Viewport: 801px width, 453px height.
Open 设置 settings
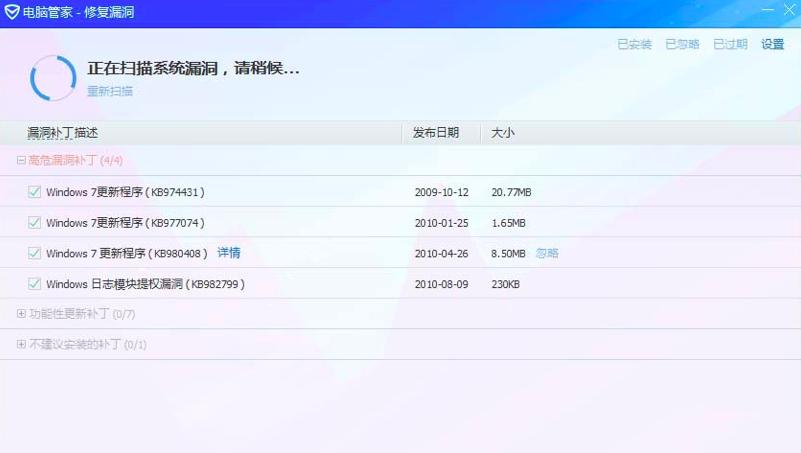point(772,44)
